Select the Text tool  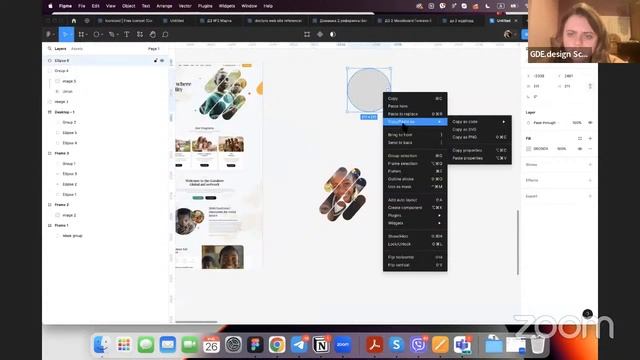pos(127,34)
